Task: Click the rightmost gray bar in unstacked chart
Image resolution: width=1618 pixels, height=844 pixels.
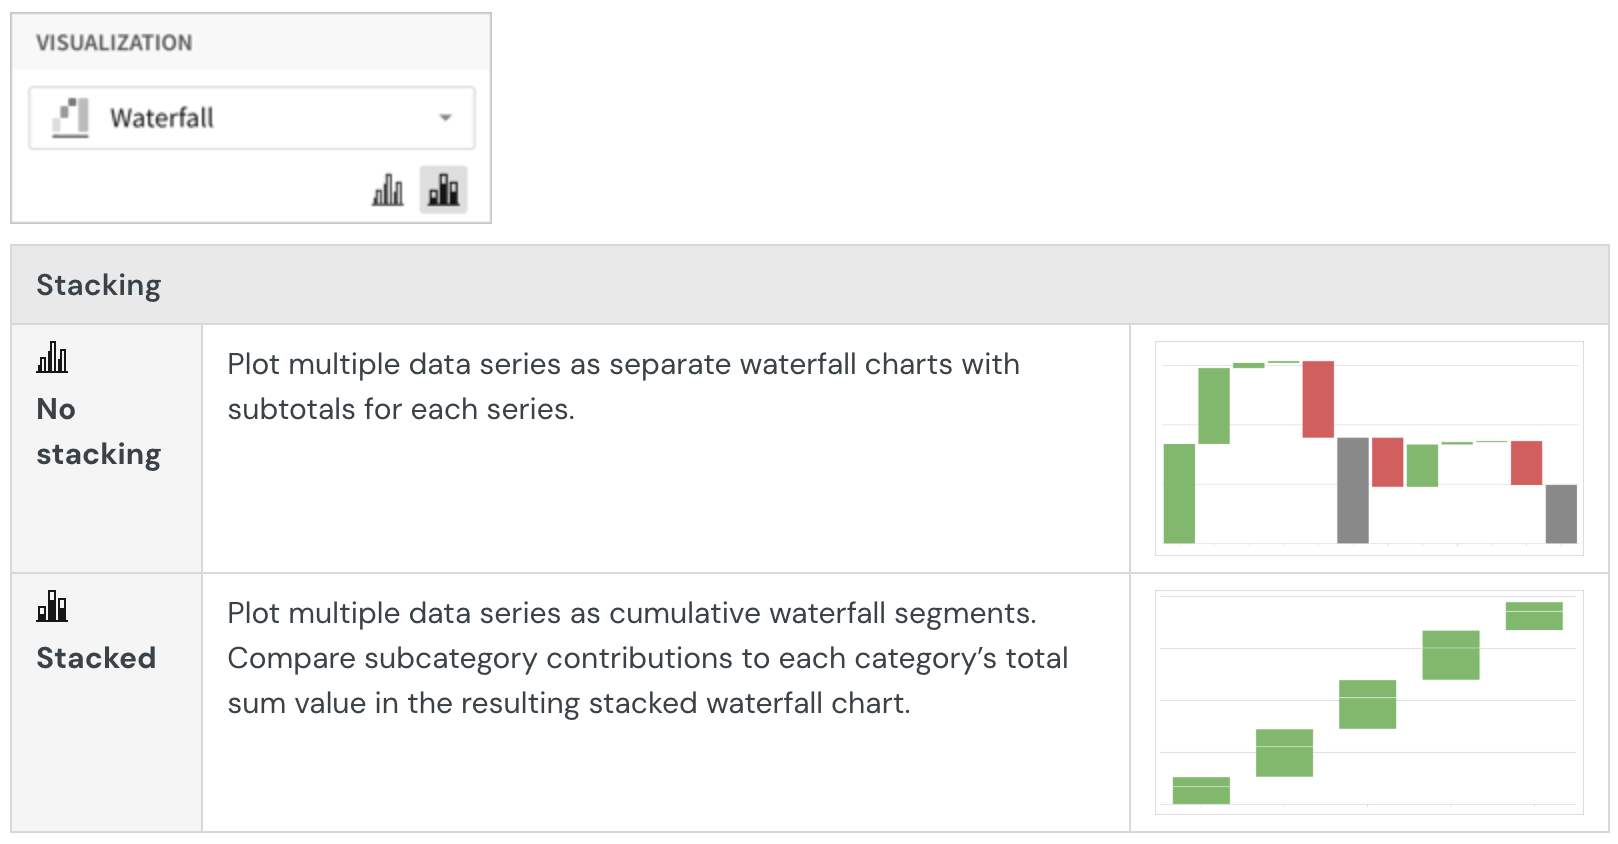Action: tap(1561, 514)
